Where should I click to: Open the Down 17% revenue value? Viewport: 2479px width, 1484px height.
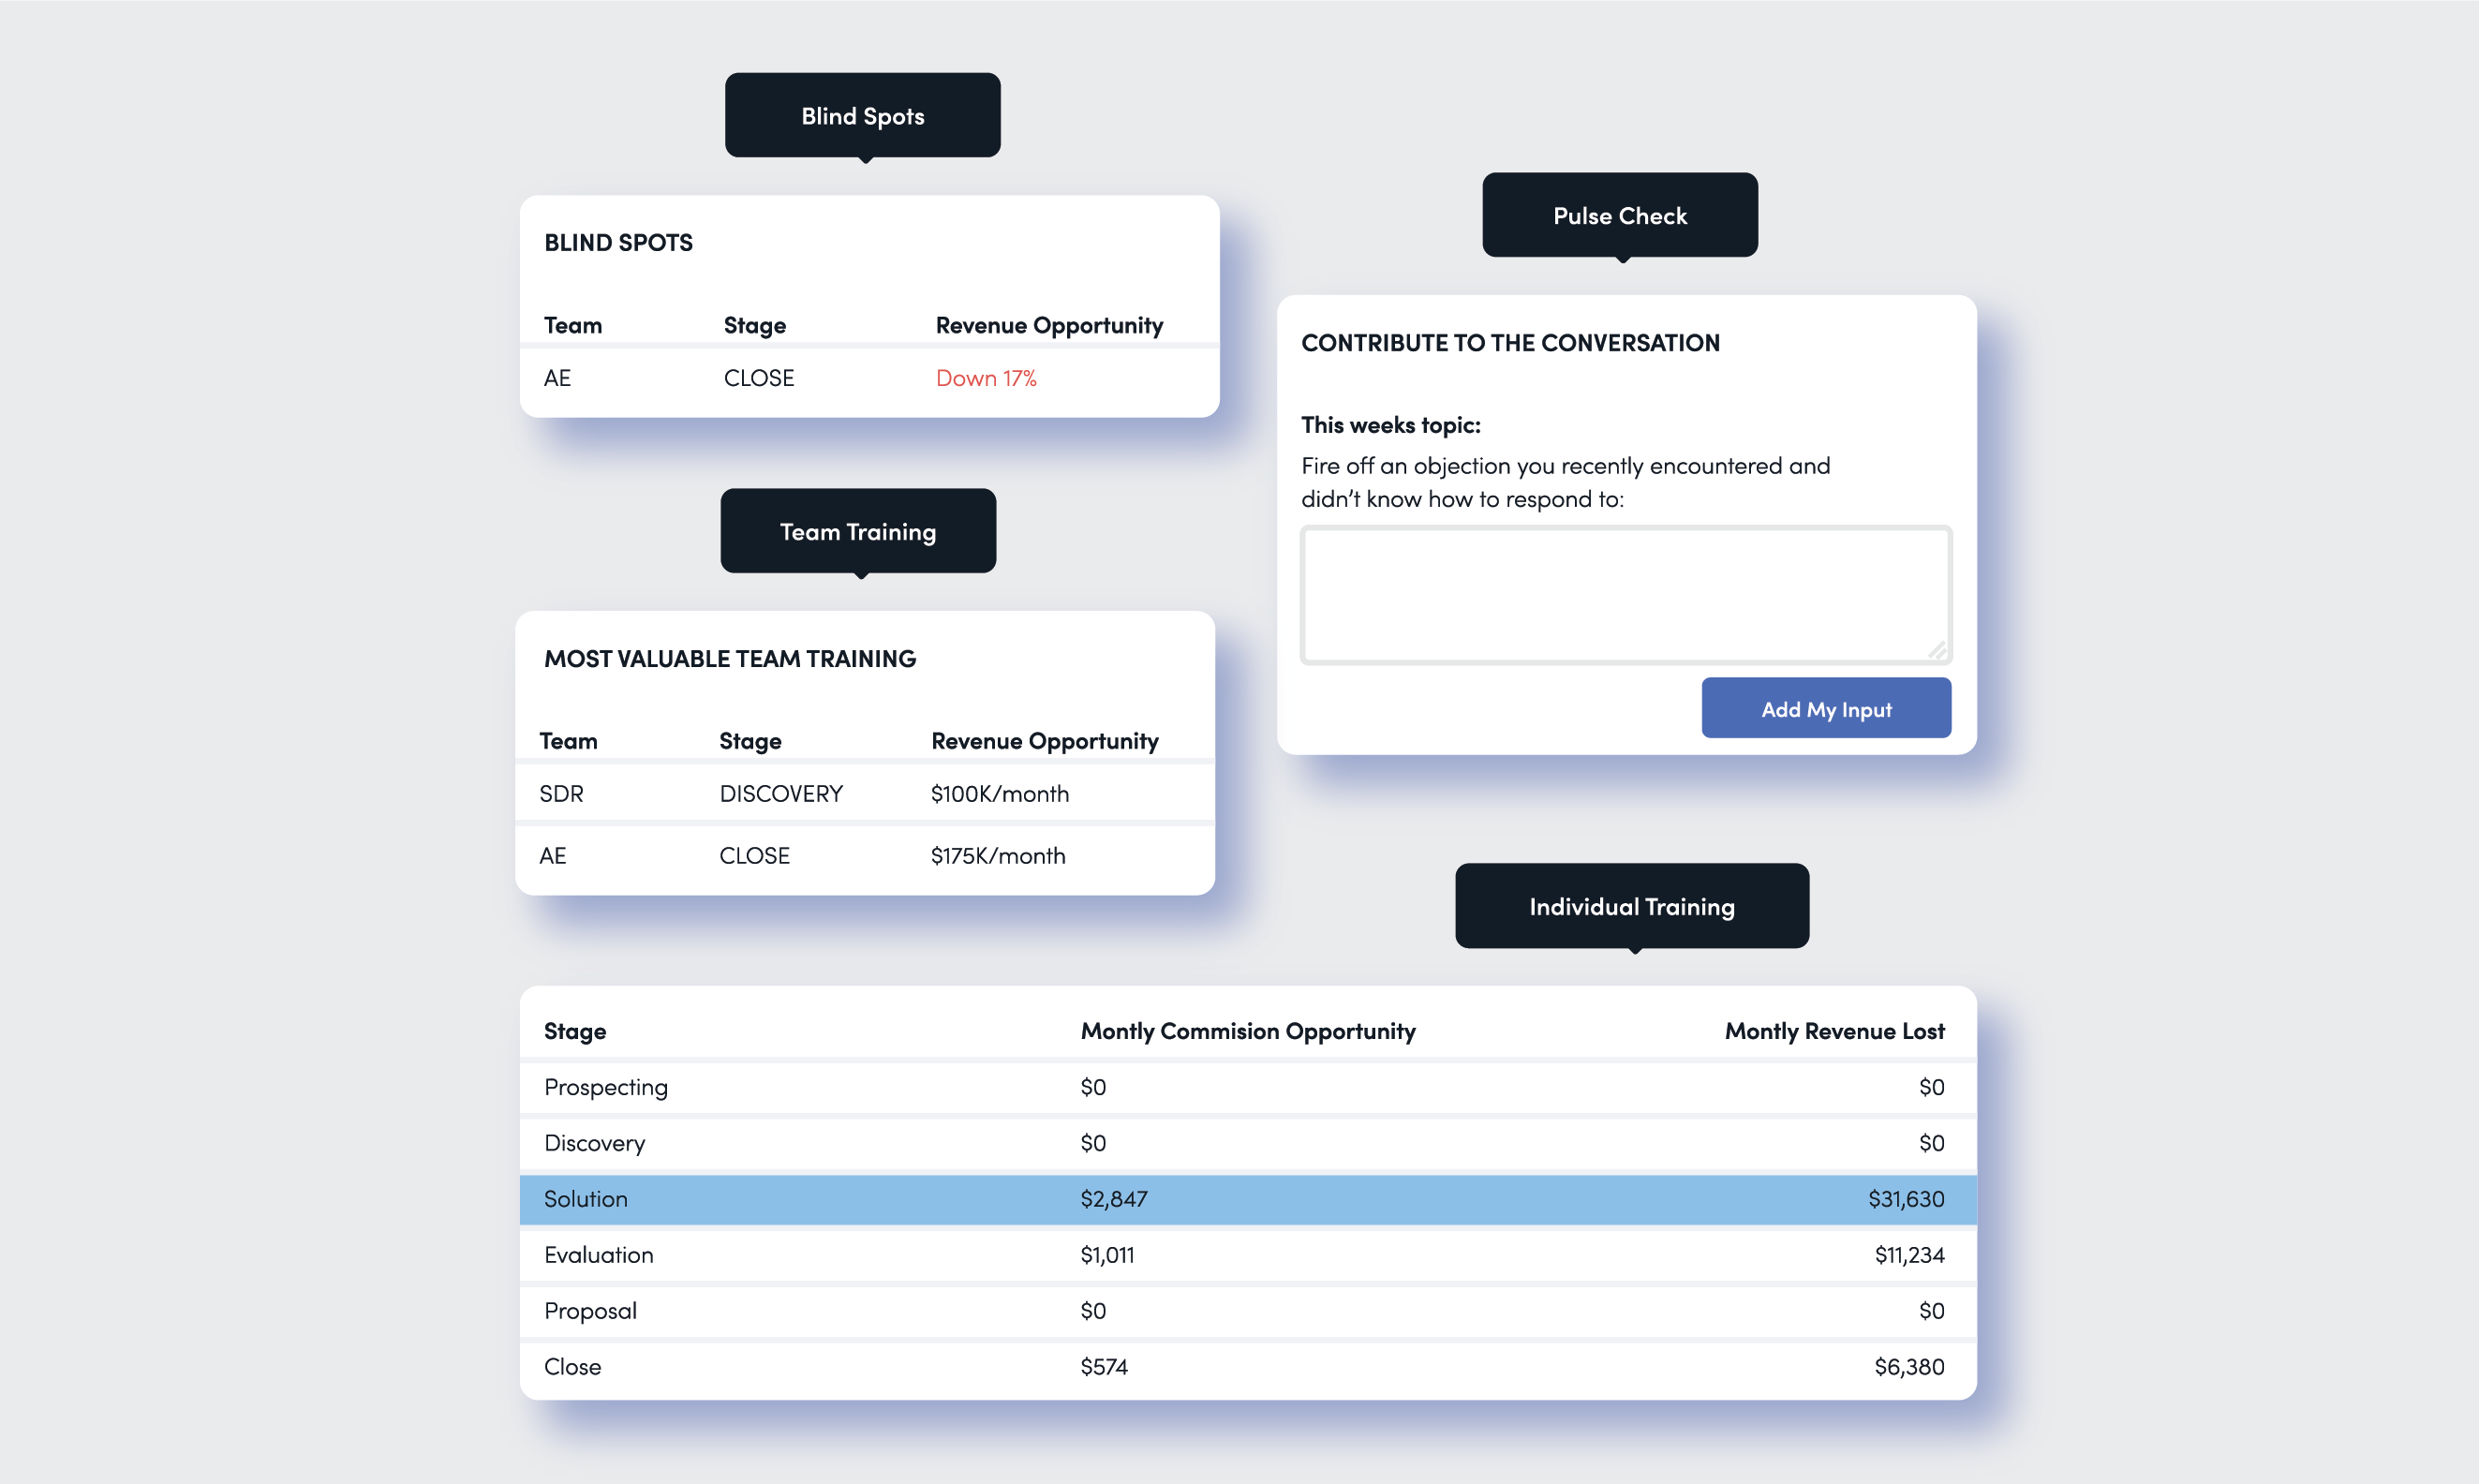tap(985, 378)
